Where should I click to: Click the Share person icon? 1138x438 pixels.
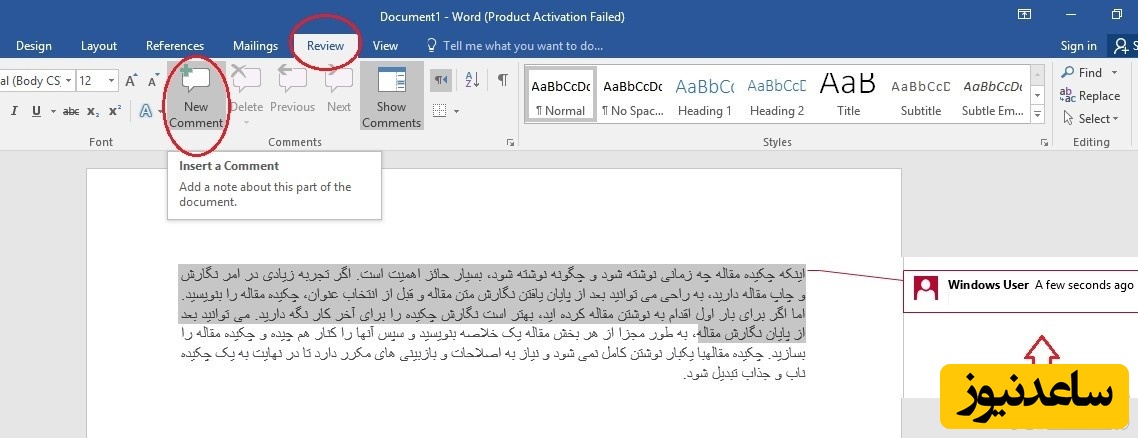(x=1121, y=46)
